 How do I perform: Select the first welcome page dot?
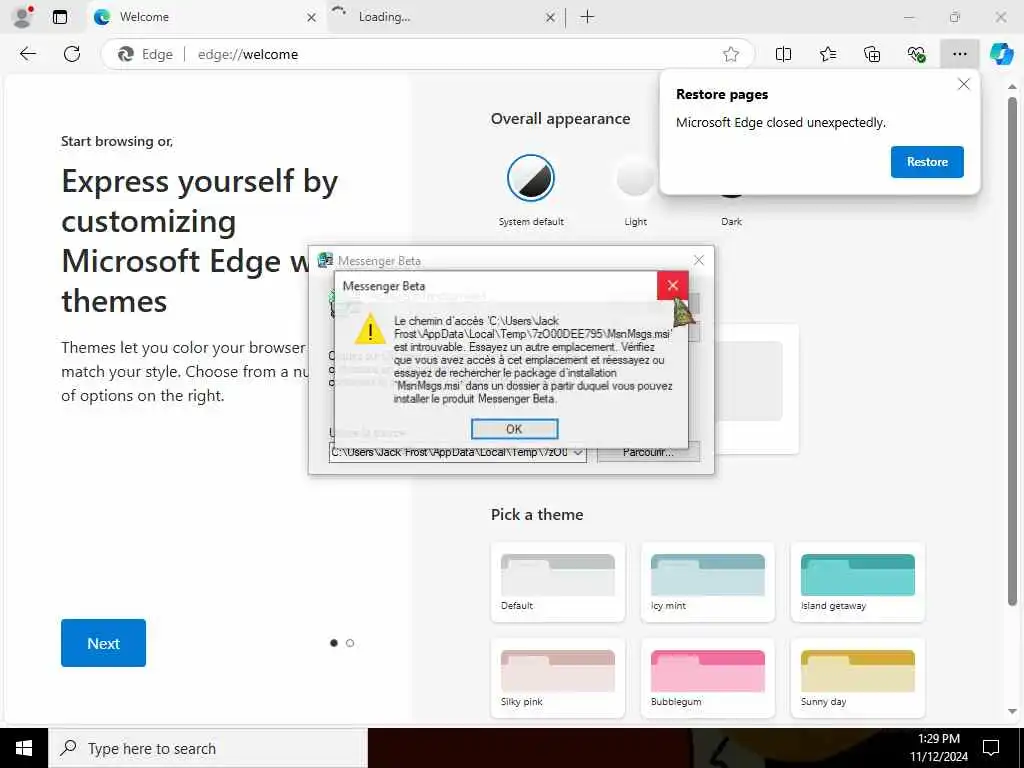point(334,643)
